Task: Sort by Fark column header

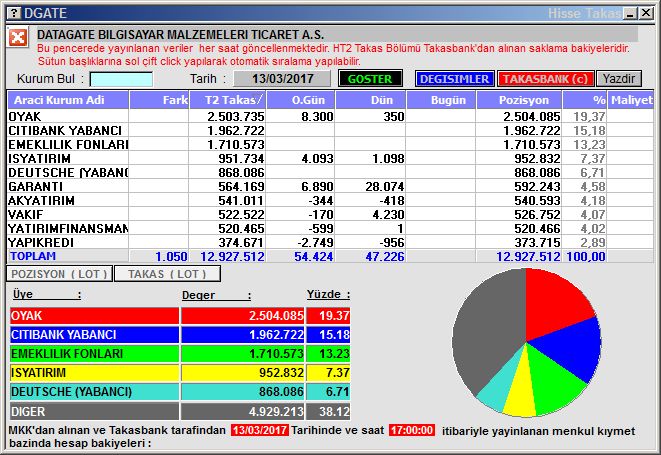Action: 159,100
